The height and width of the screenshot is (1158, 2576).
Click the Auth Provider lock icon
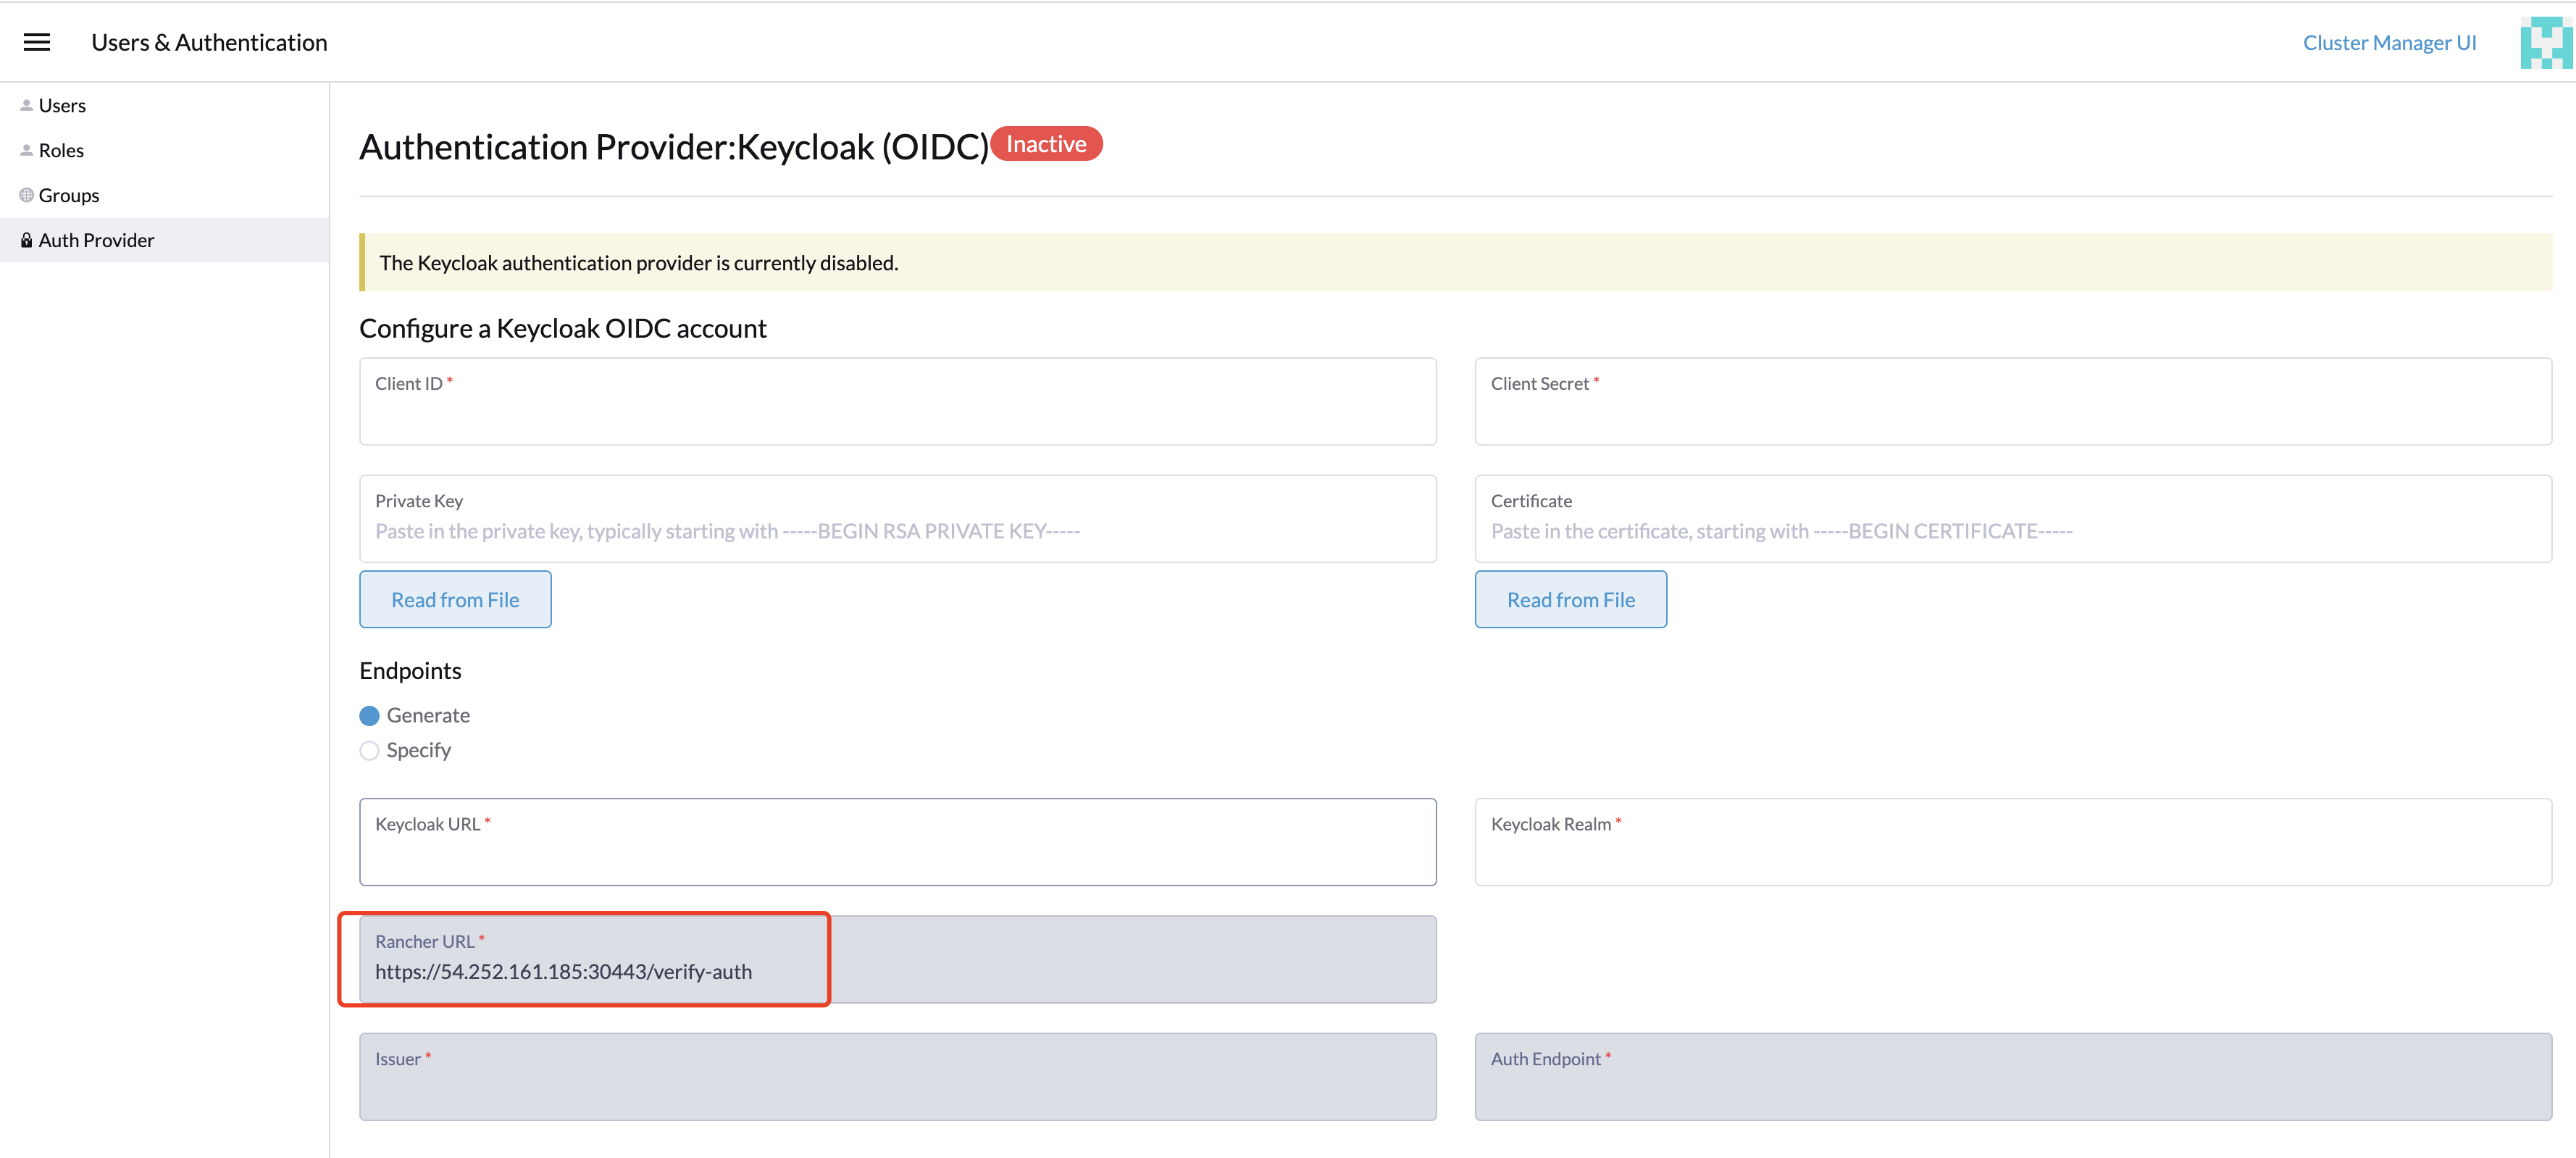pyautogui.click(x=26, y=240)
